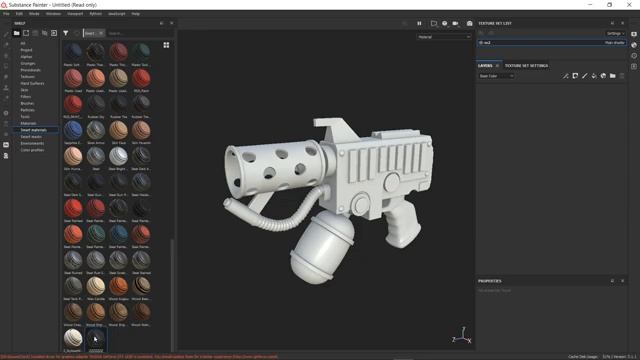Click the Shelf import resources icon
This screenshot has height=360, width=640.
tap(54, 33)
